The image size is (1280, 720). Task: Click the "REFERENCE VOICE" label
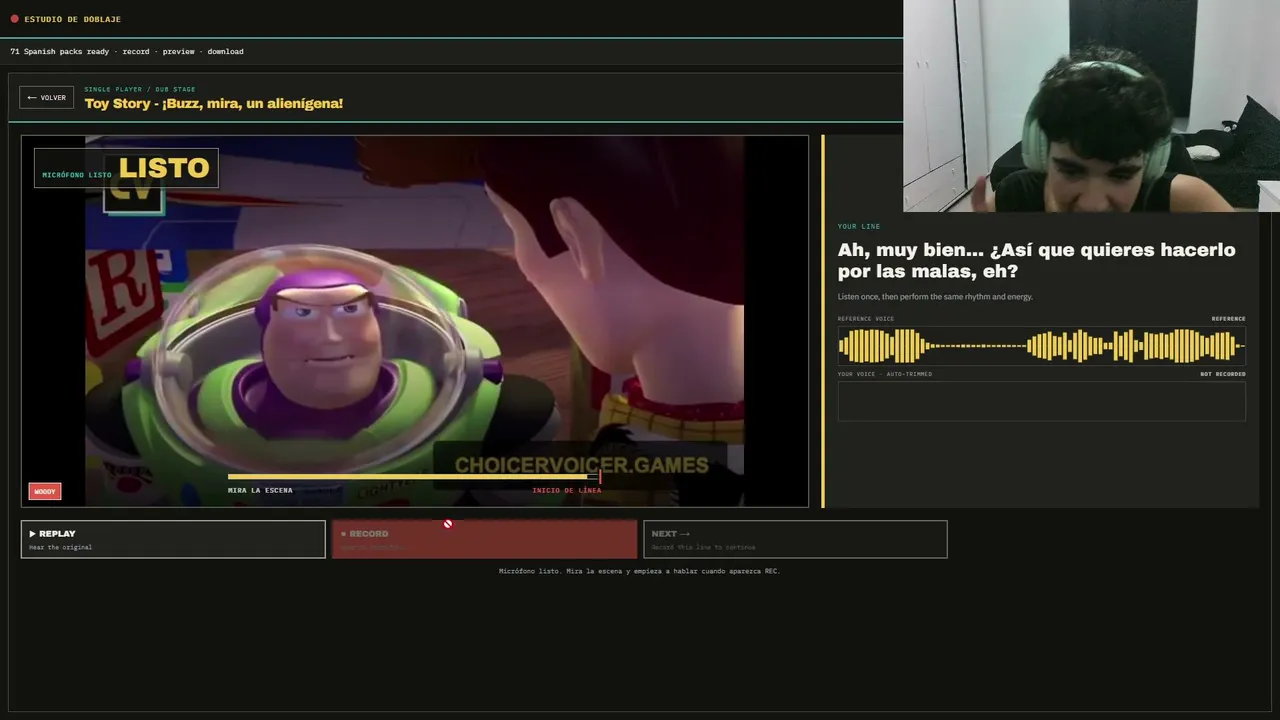pyautogui.click(x=866, y=319)
